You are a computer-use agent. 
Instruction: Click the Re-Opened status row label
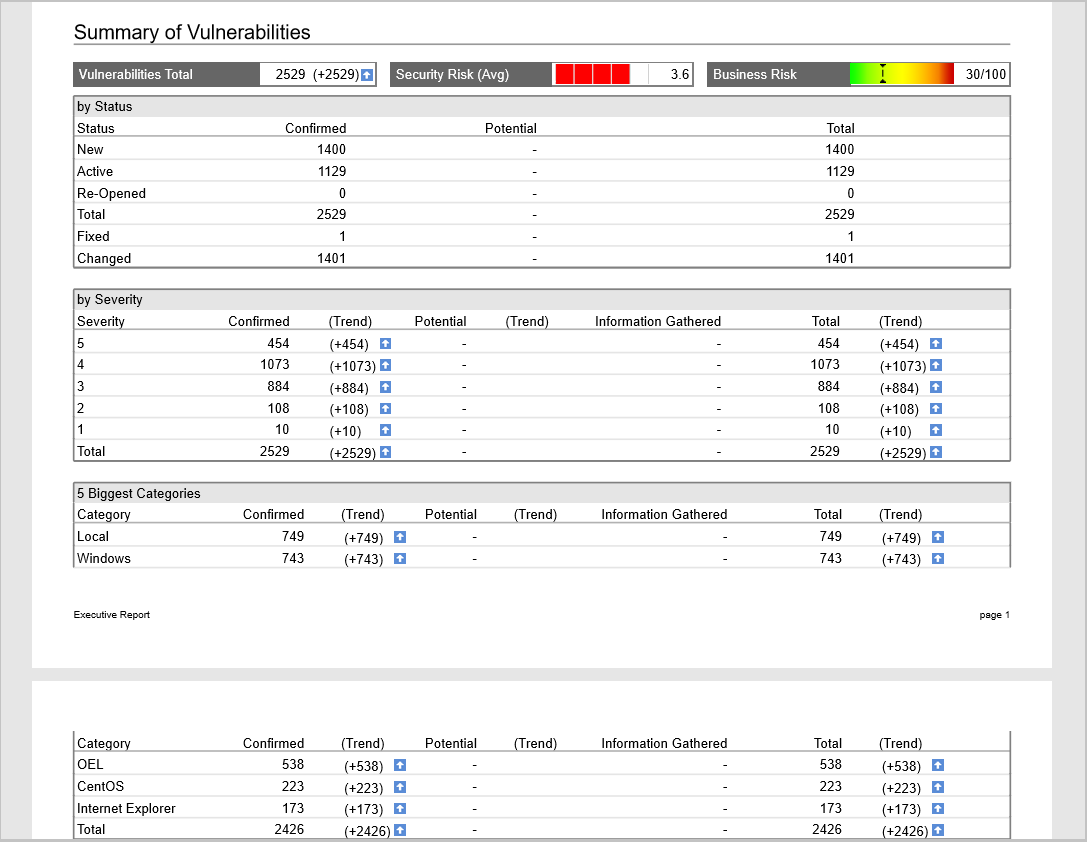[112, 193]
